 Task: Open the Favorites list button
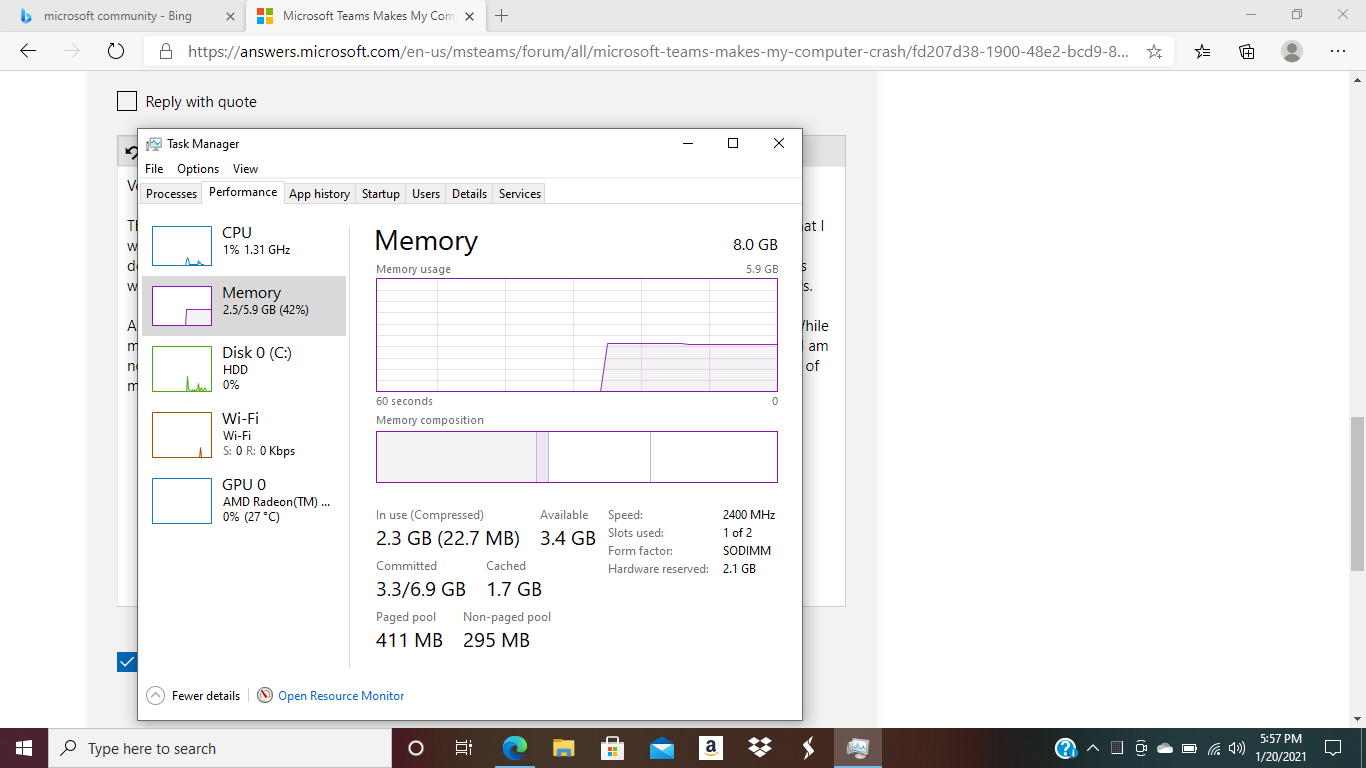[1203, 51]
